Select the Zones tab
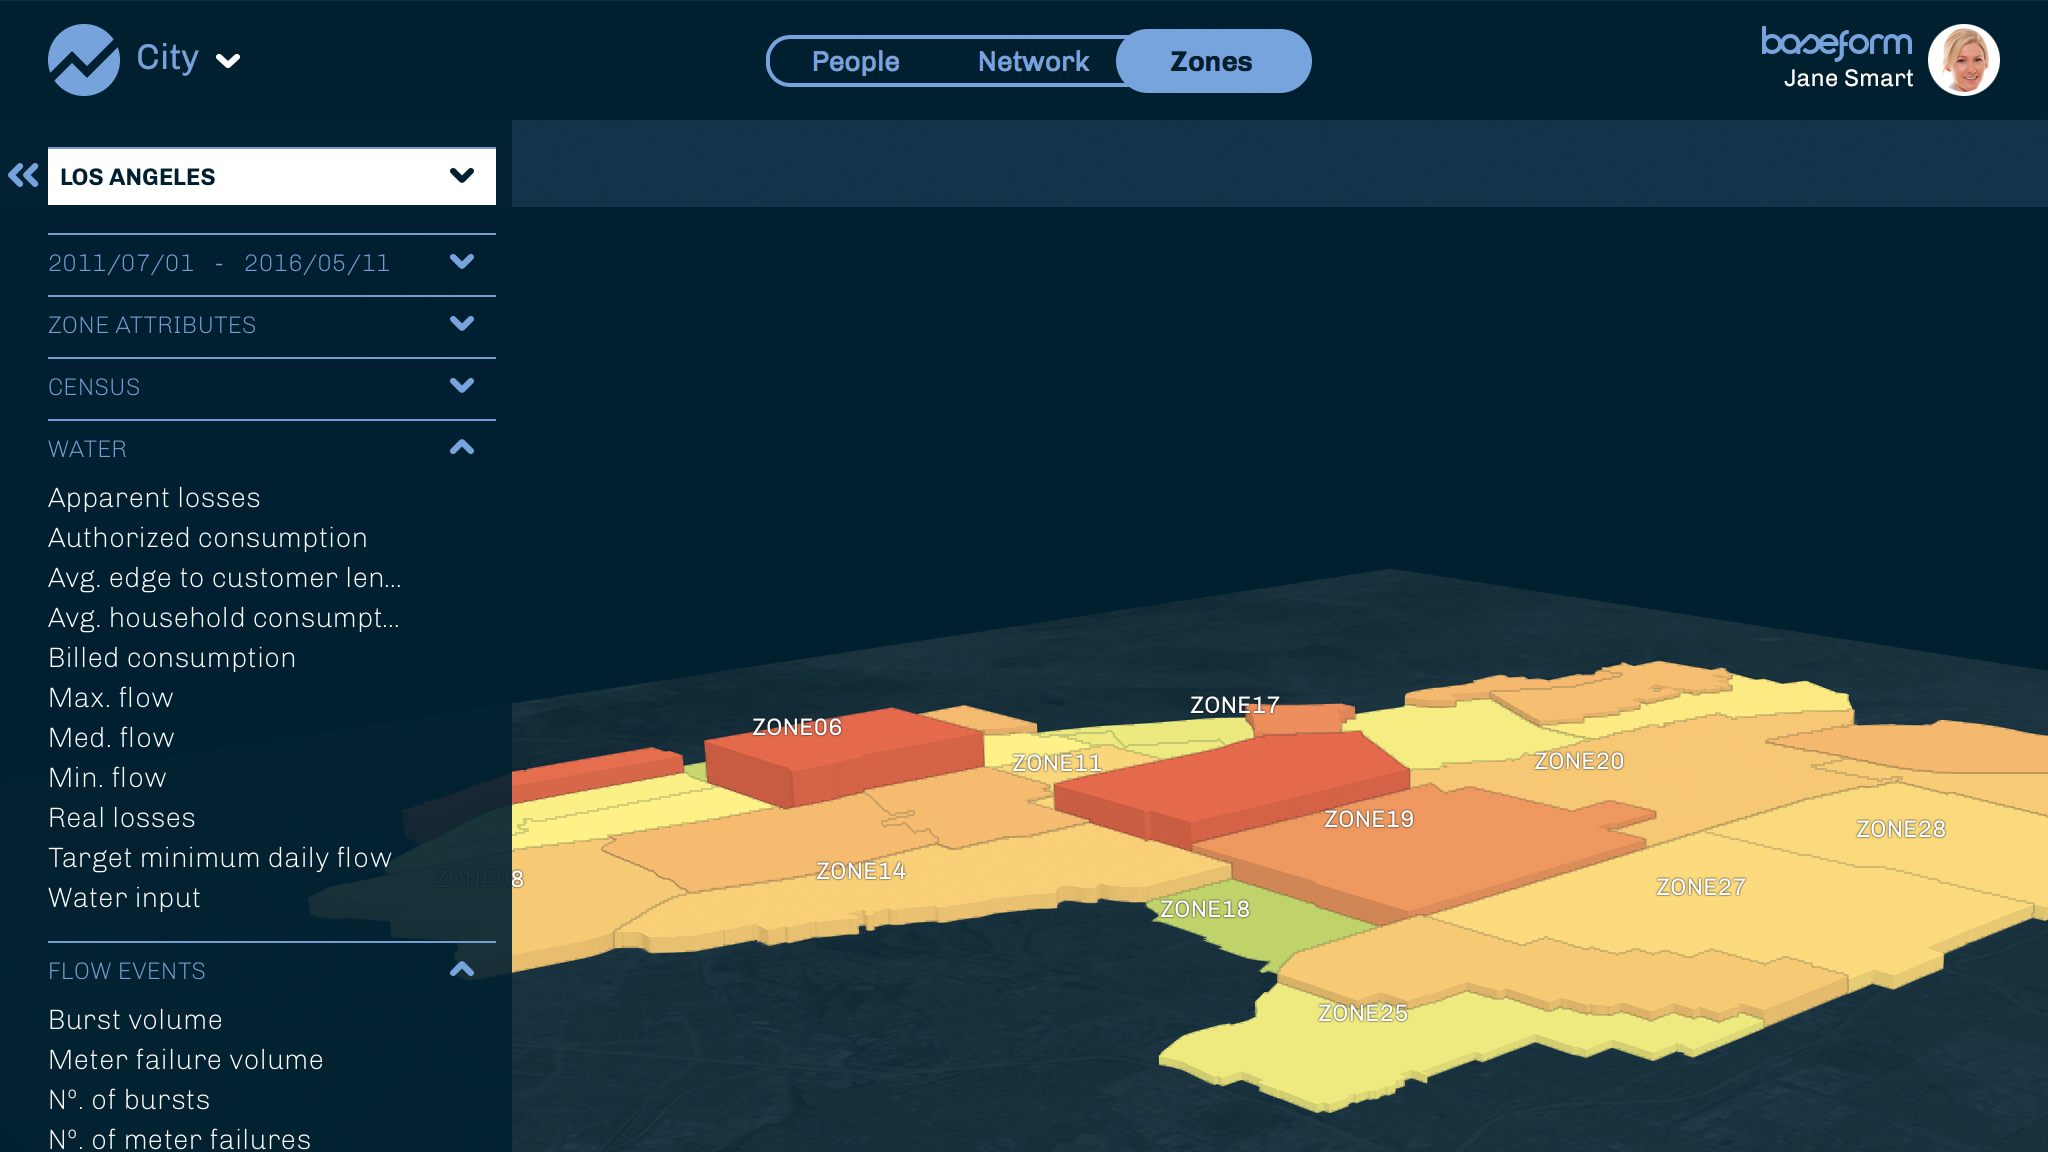The height and width of the screenshot is (1152, 2048). pyautogui.click(x=1212, y=61)
